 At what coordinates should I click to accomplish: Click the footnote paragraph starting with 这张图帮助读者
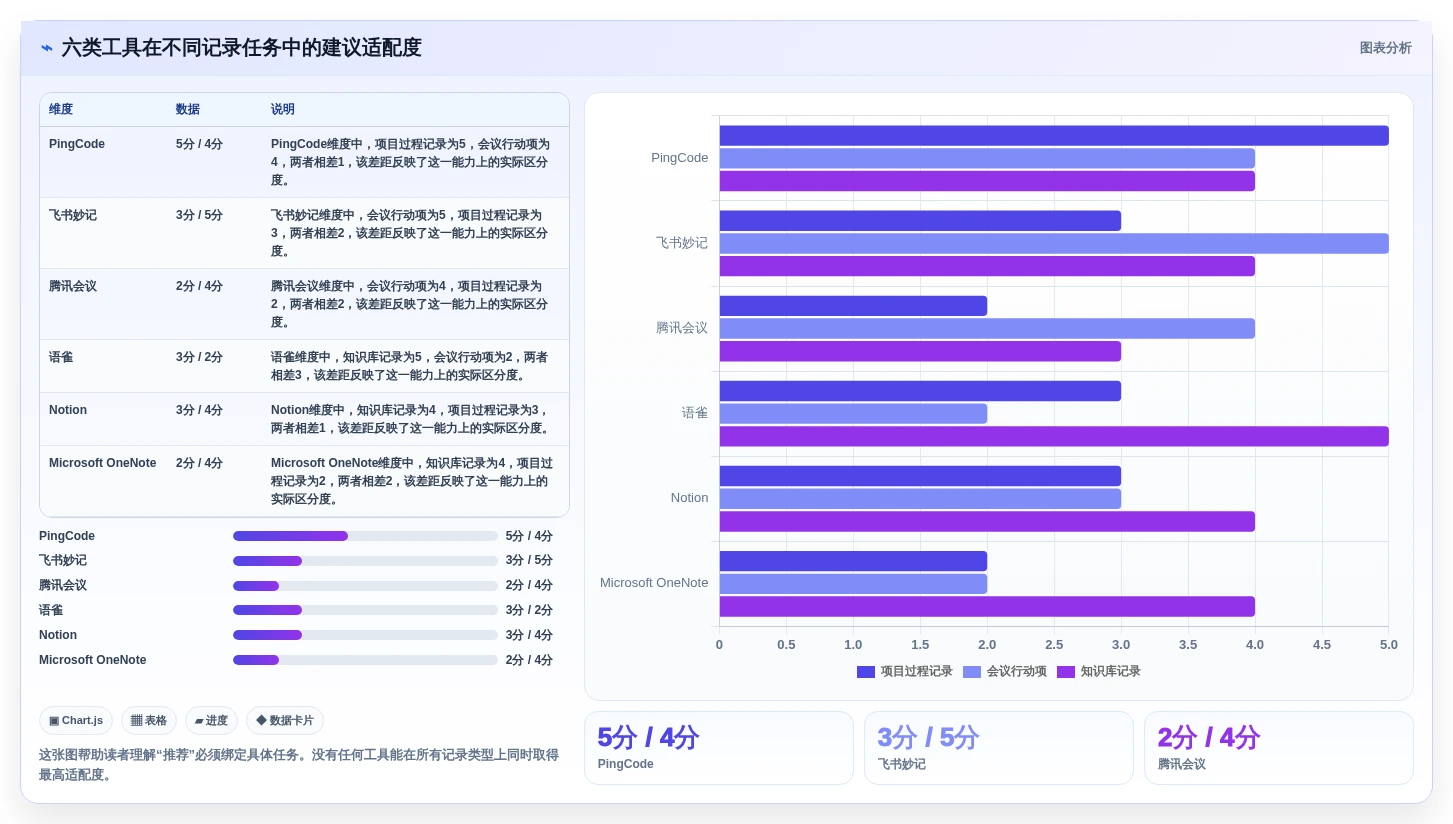[299, 765]
